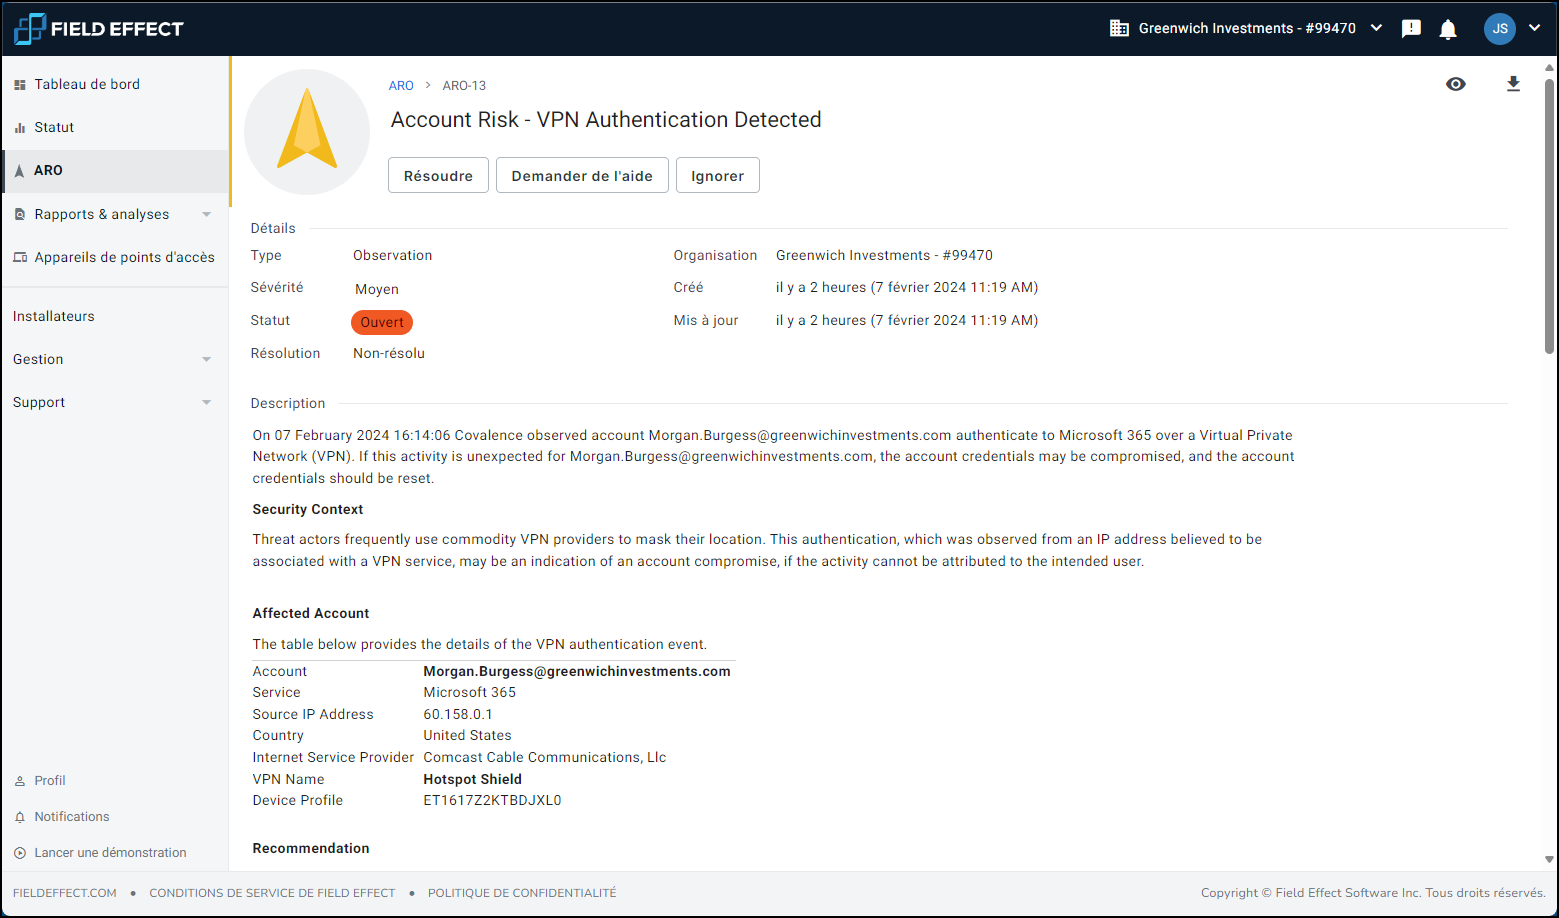Open FIELDEFFECT.COM footer link
1559x918 pixels.
65,893
